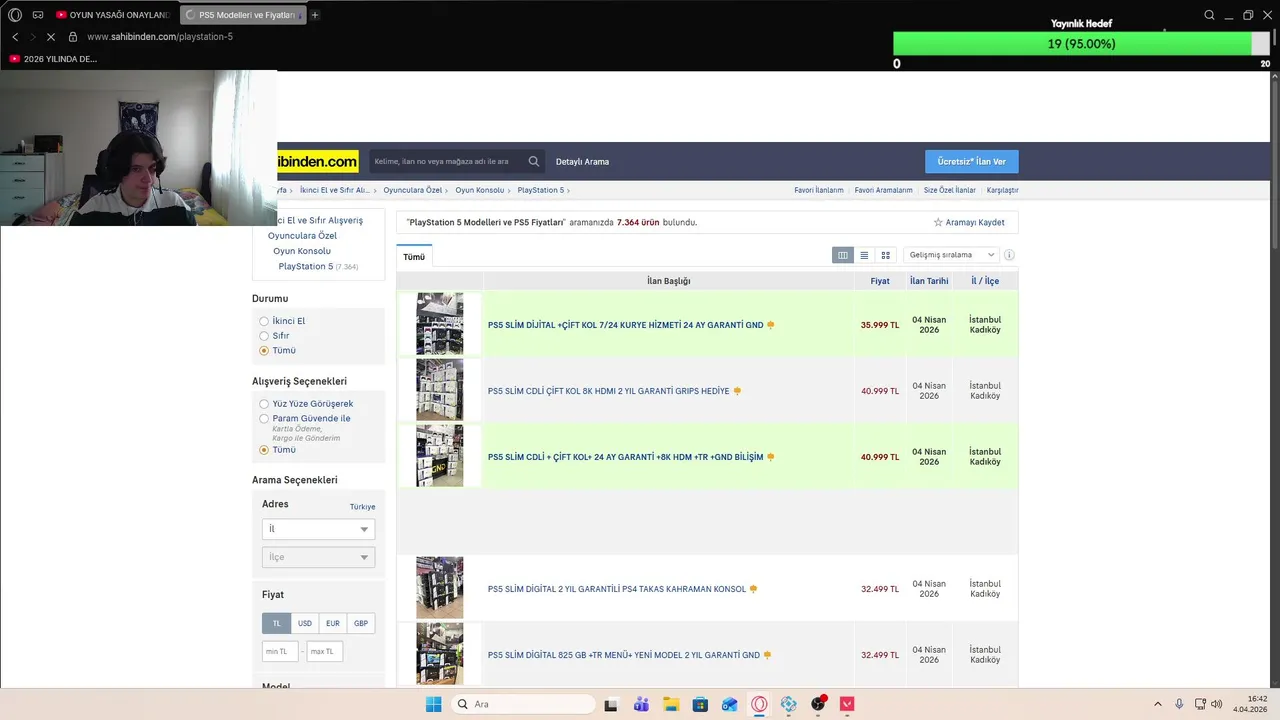Open Oyun Konsolu category in sidebar
The width and height of the screenshot is (1280, 720).
[302, 251]
